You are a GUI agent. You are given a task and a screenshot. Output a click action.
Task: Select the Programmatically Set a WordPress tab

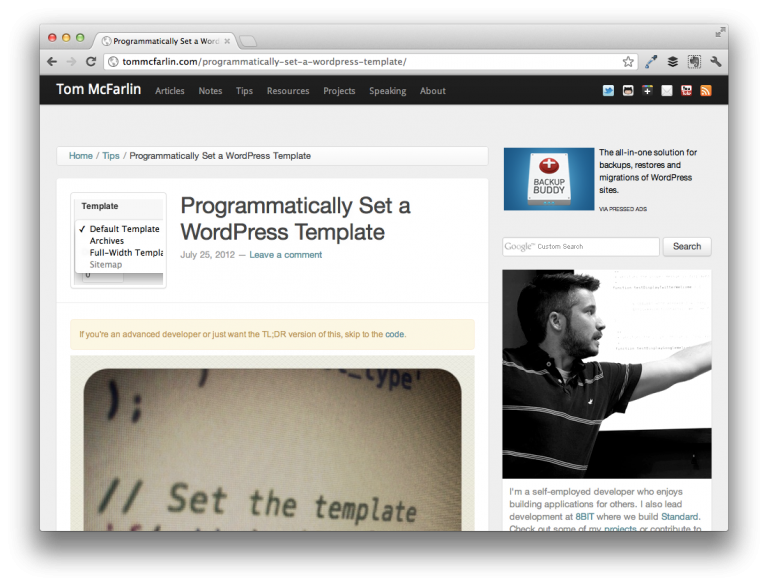pos(165,41)
